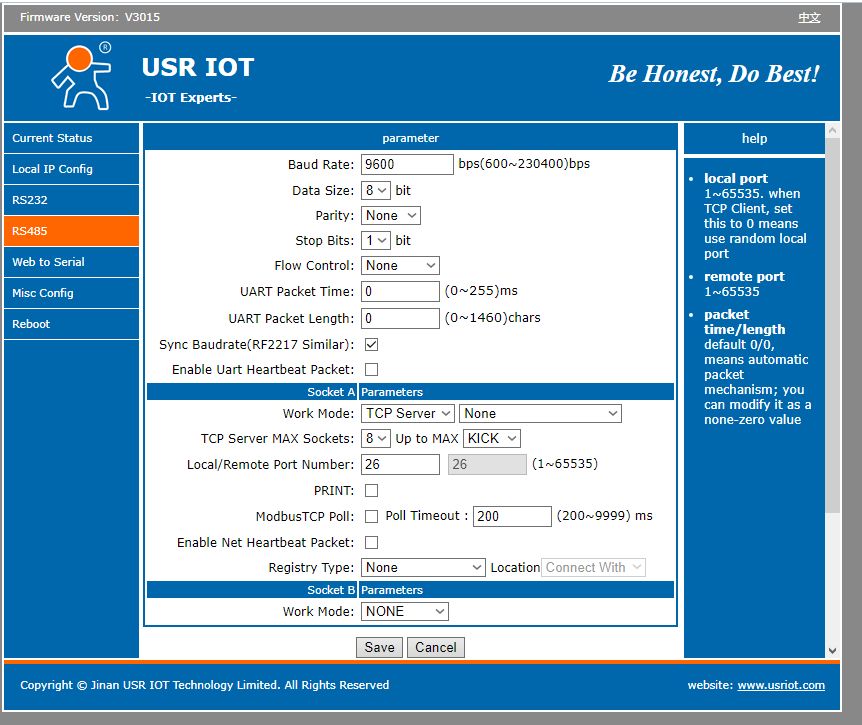Viewport: 862px width, 725px height.
Task: Click the USR IOT running man logo
Action: (82, 76)
